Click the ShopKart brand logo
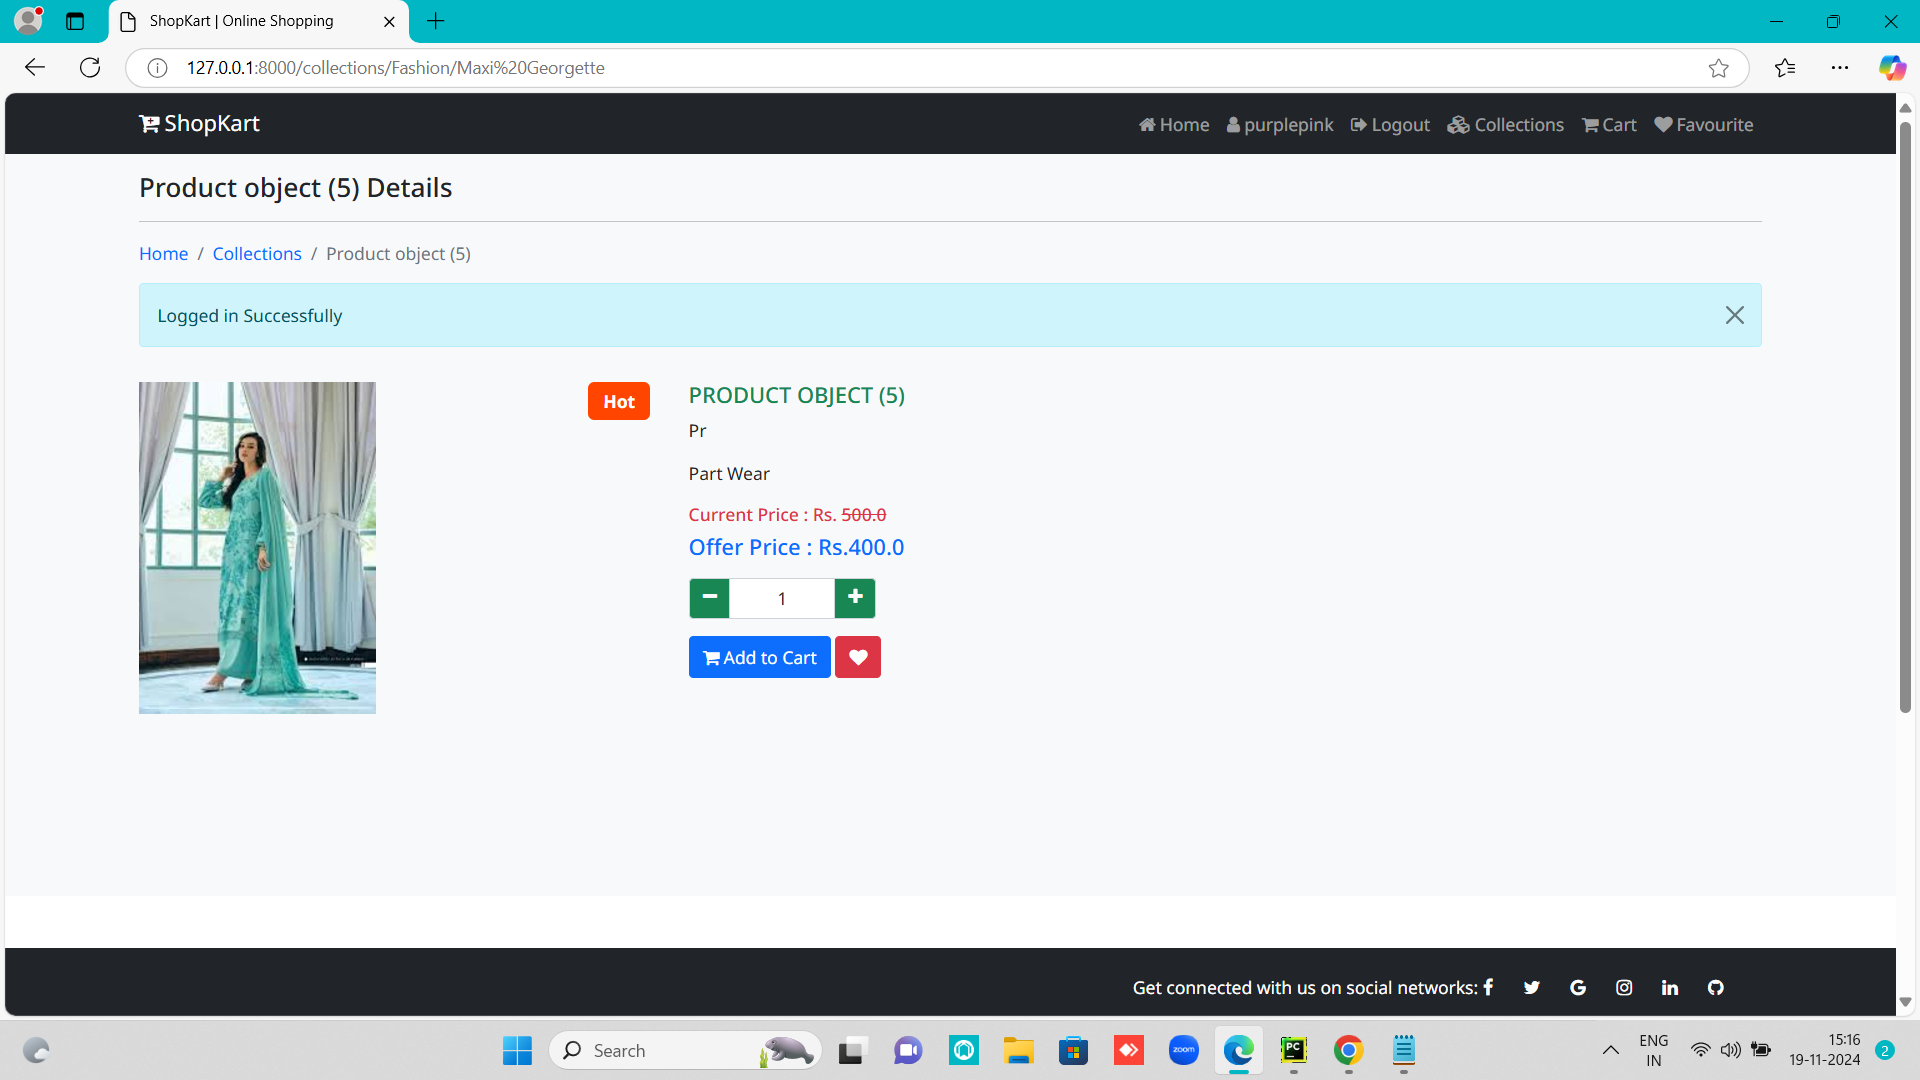The width and height of the screenshot is (1920, 1080). coord(199,124)
